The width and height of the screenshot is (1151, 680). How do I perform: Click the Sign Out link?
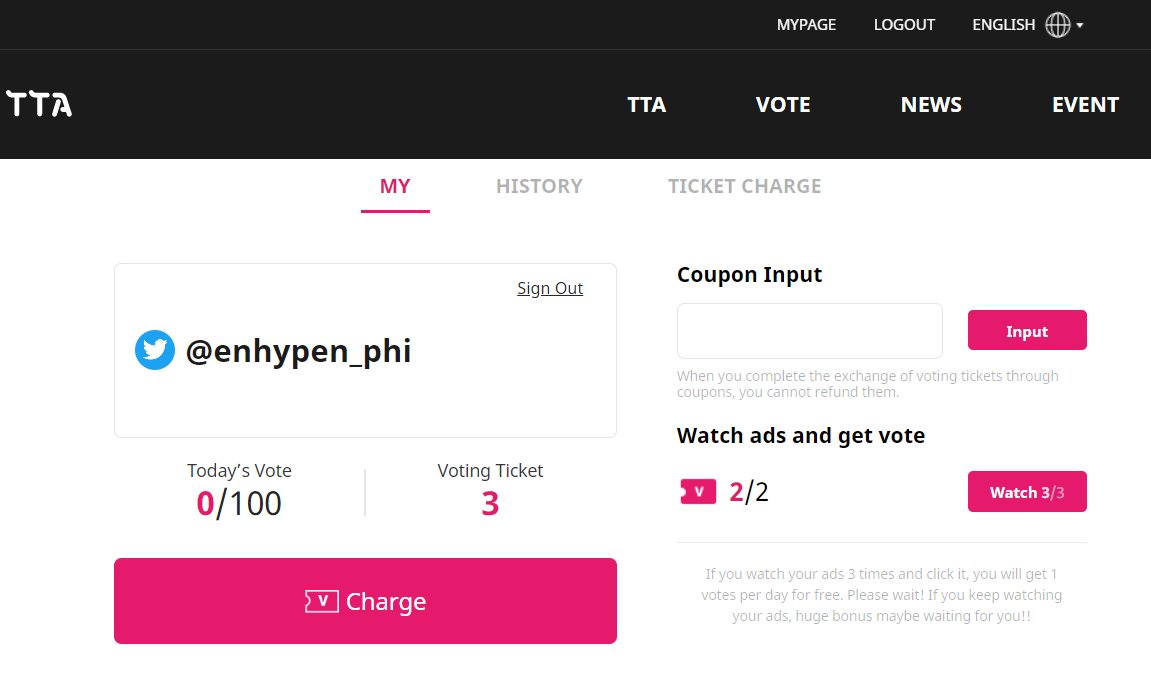tap(550, 288)
